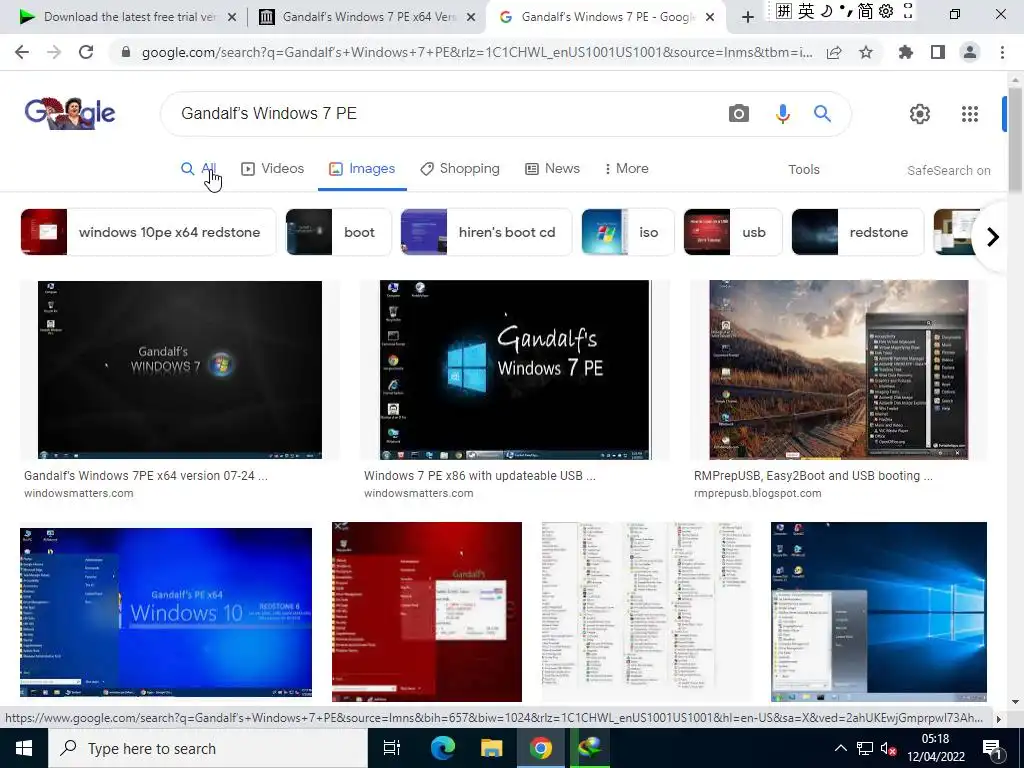This screenshot has width=1024, height=768.
Task: Open Chrome profile avatar
Action: point(970,52)
